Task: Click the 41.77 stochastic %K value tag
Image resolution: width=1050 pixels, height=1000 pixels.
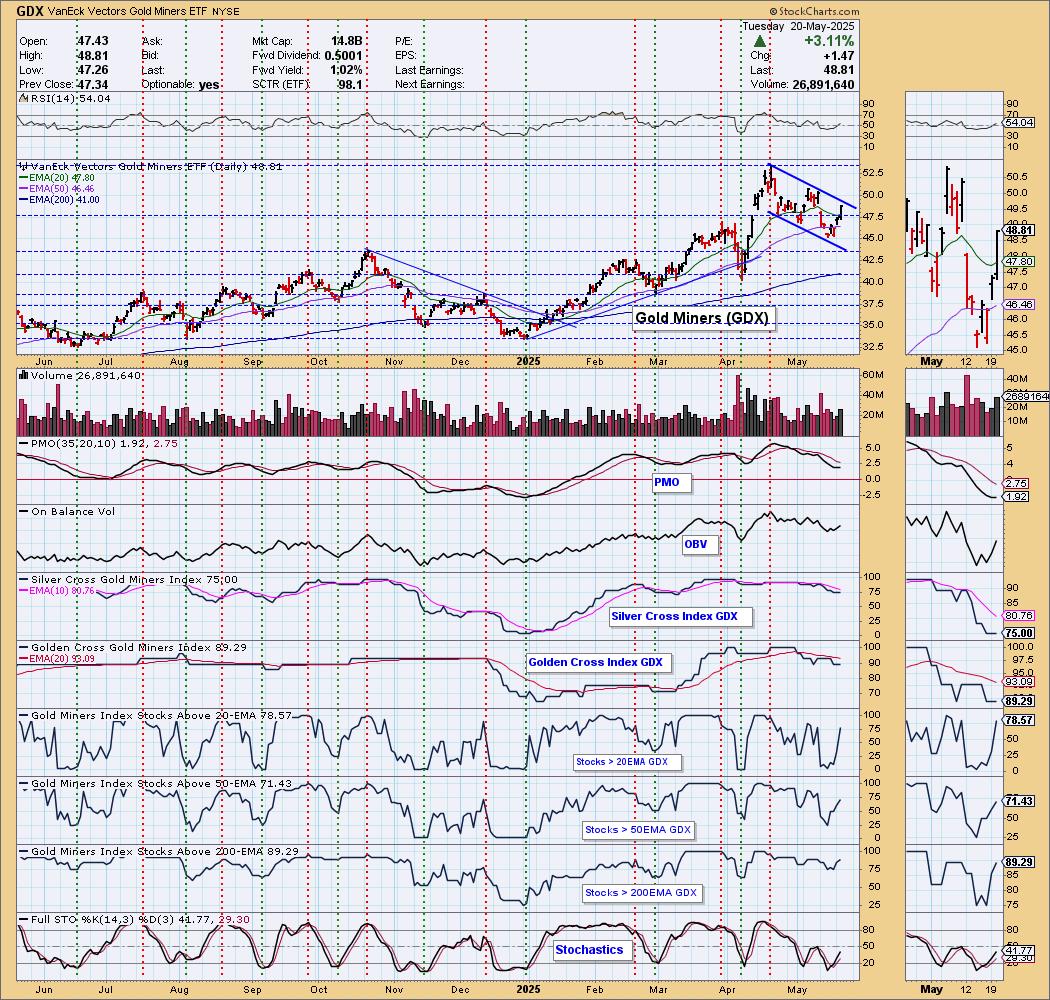Action: pyautogui.click(x=1020, y=950)
